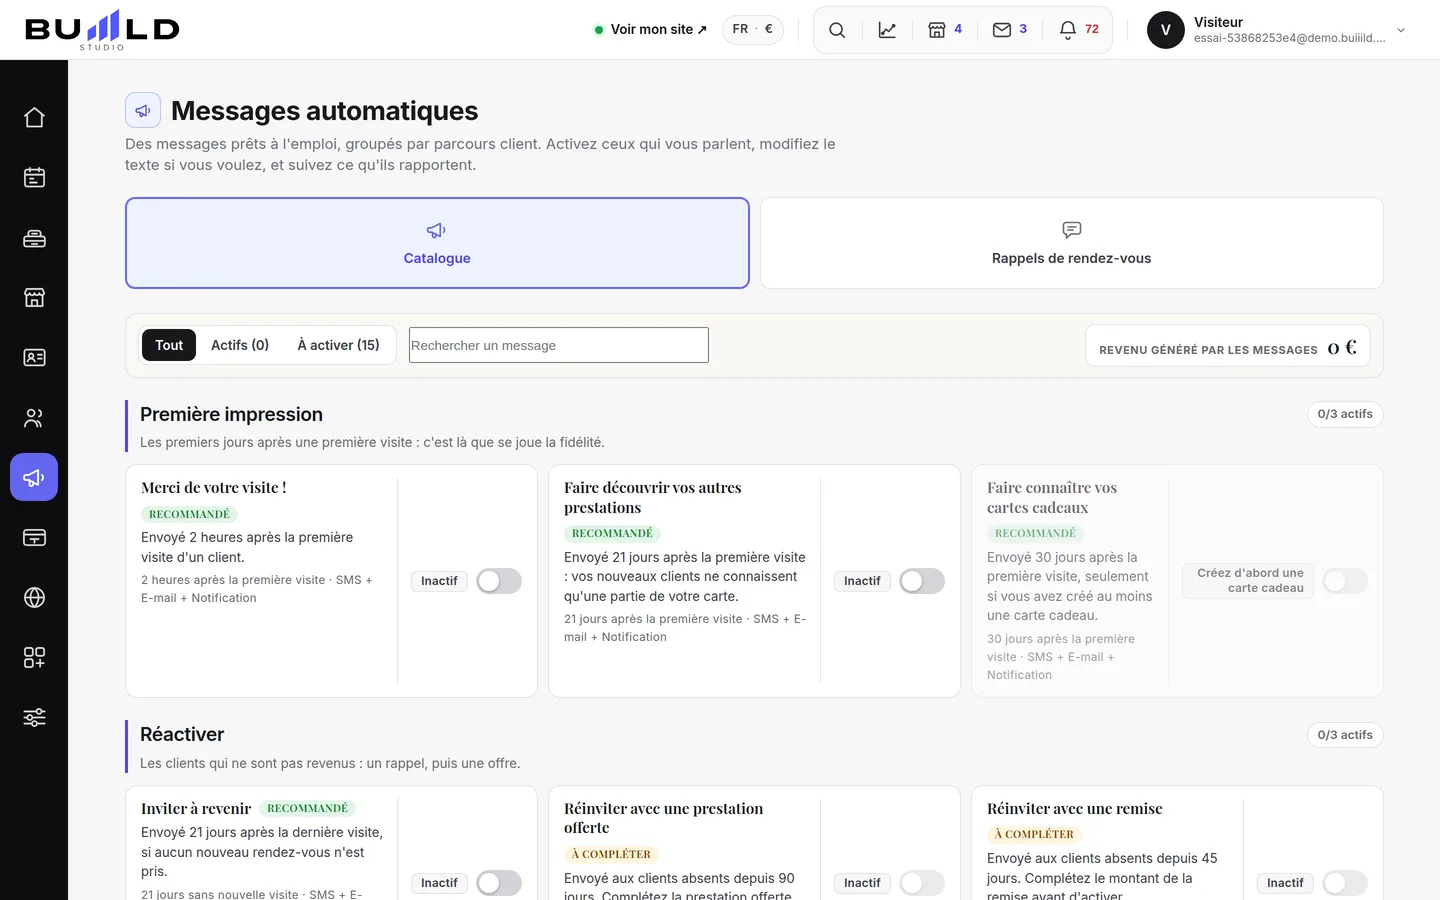Click Inactif label on 'Inviter à revenir'
Screen dimensions: 1440x900
click(439, 883)
